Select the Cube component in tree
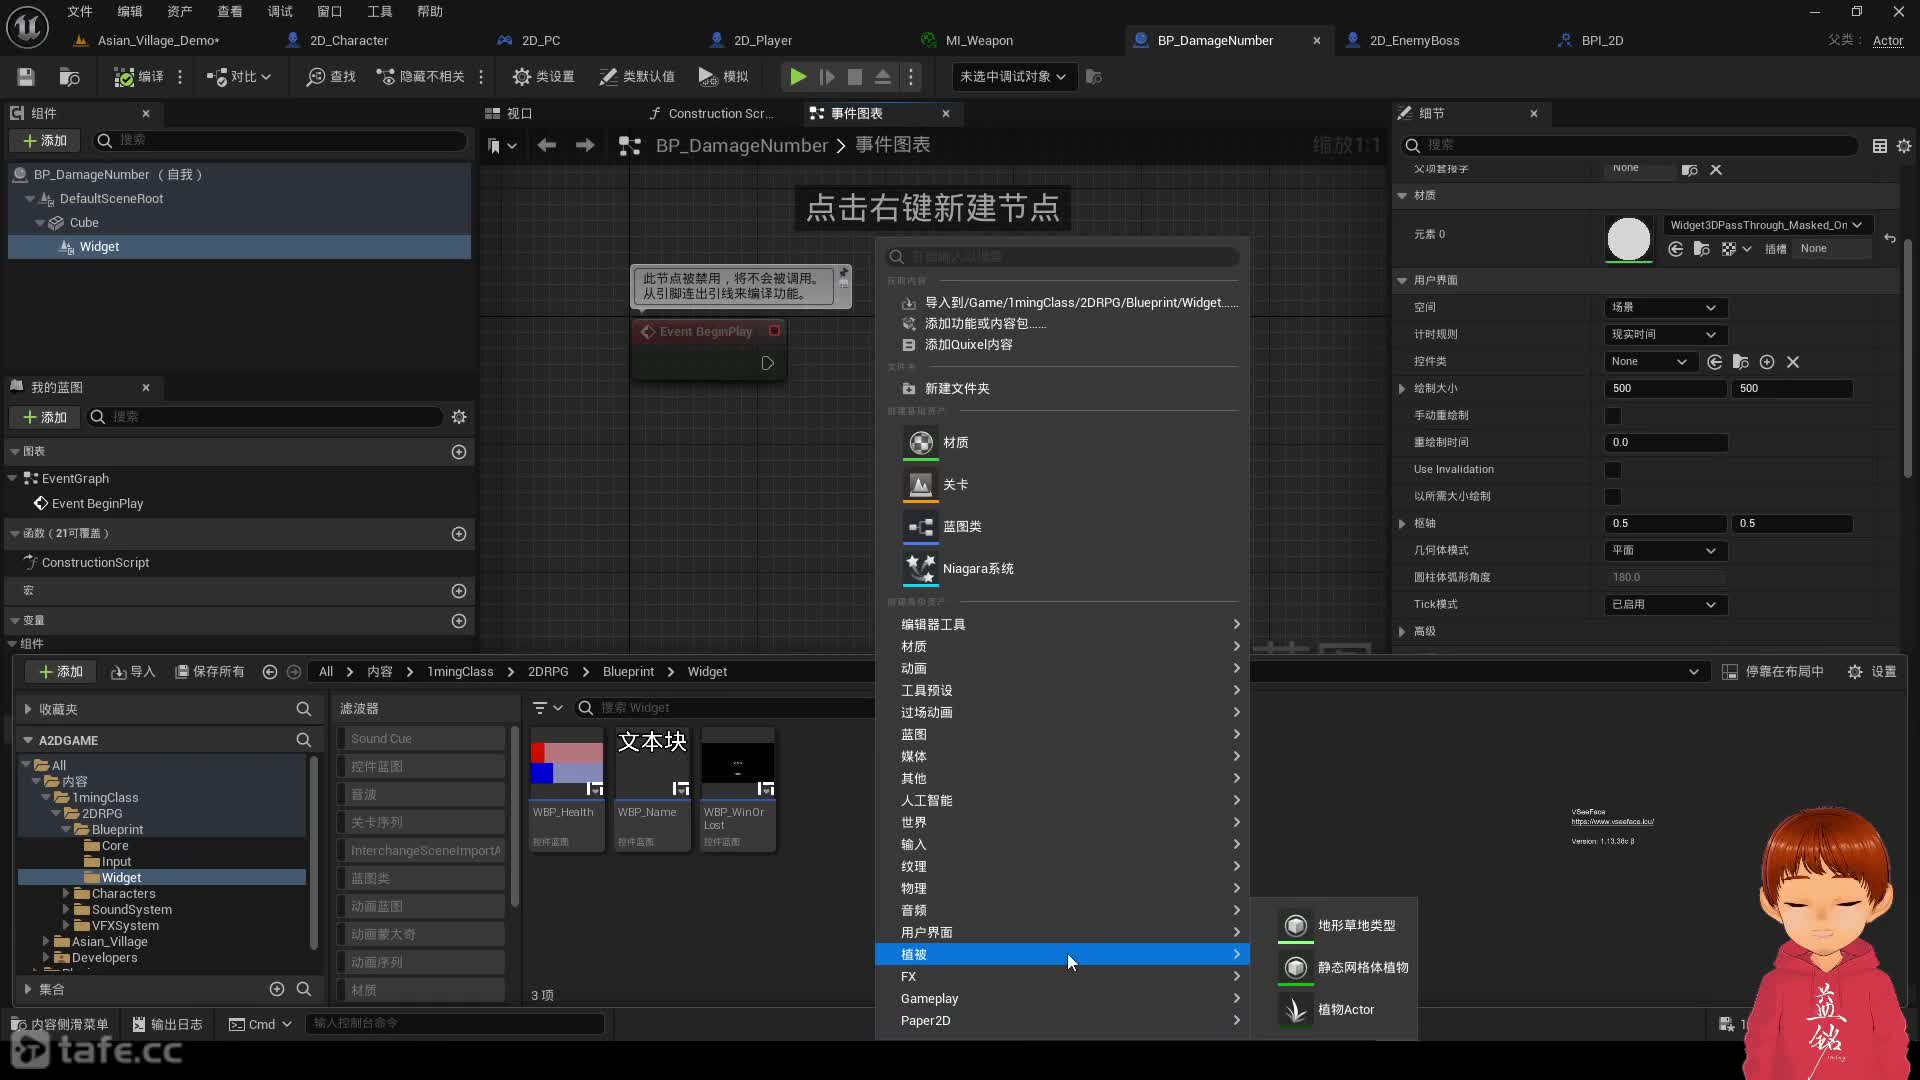The width and height of the screenshot is (1920, 1080). tap(84, 223)
